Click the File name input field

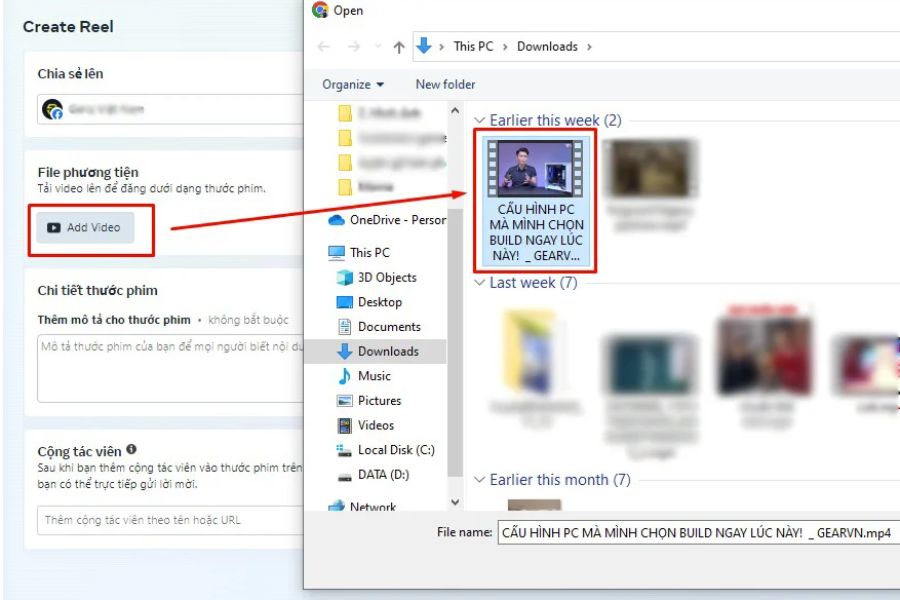[698, 532]
